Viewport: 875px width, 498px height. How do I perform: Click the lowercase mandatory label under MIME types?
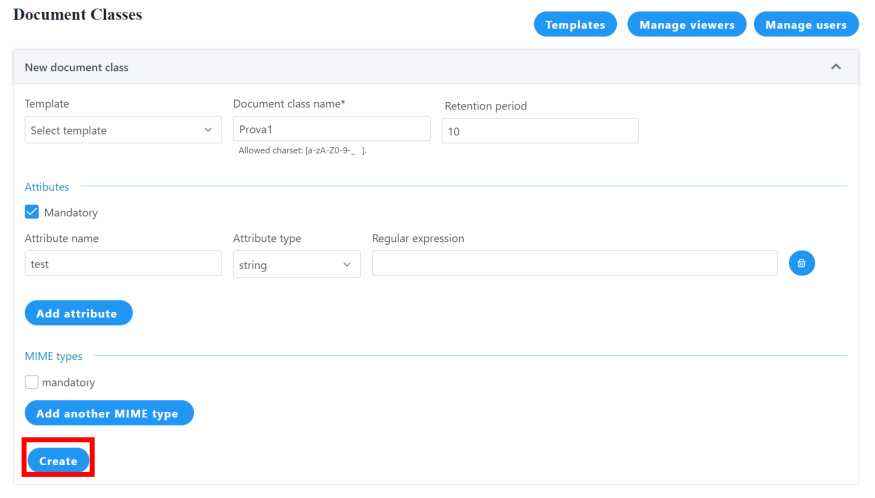click(x=68, y=382)
